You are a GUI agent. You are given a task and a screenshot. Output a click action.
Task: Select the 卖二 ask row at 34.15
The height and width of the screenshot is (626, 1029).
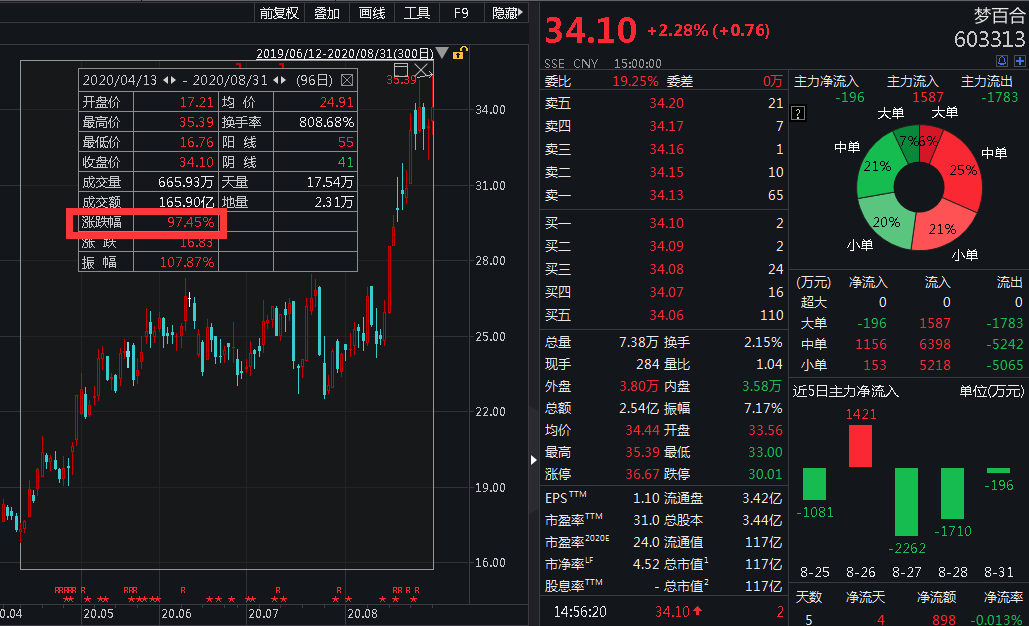click(x=663, y=173)
